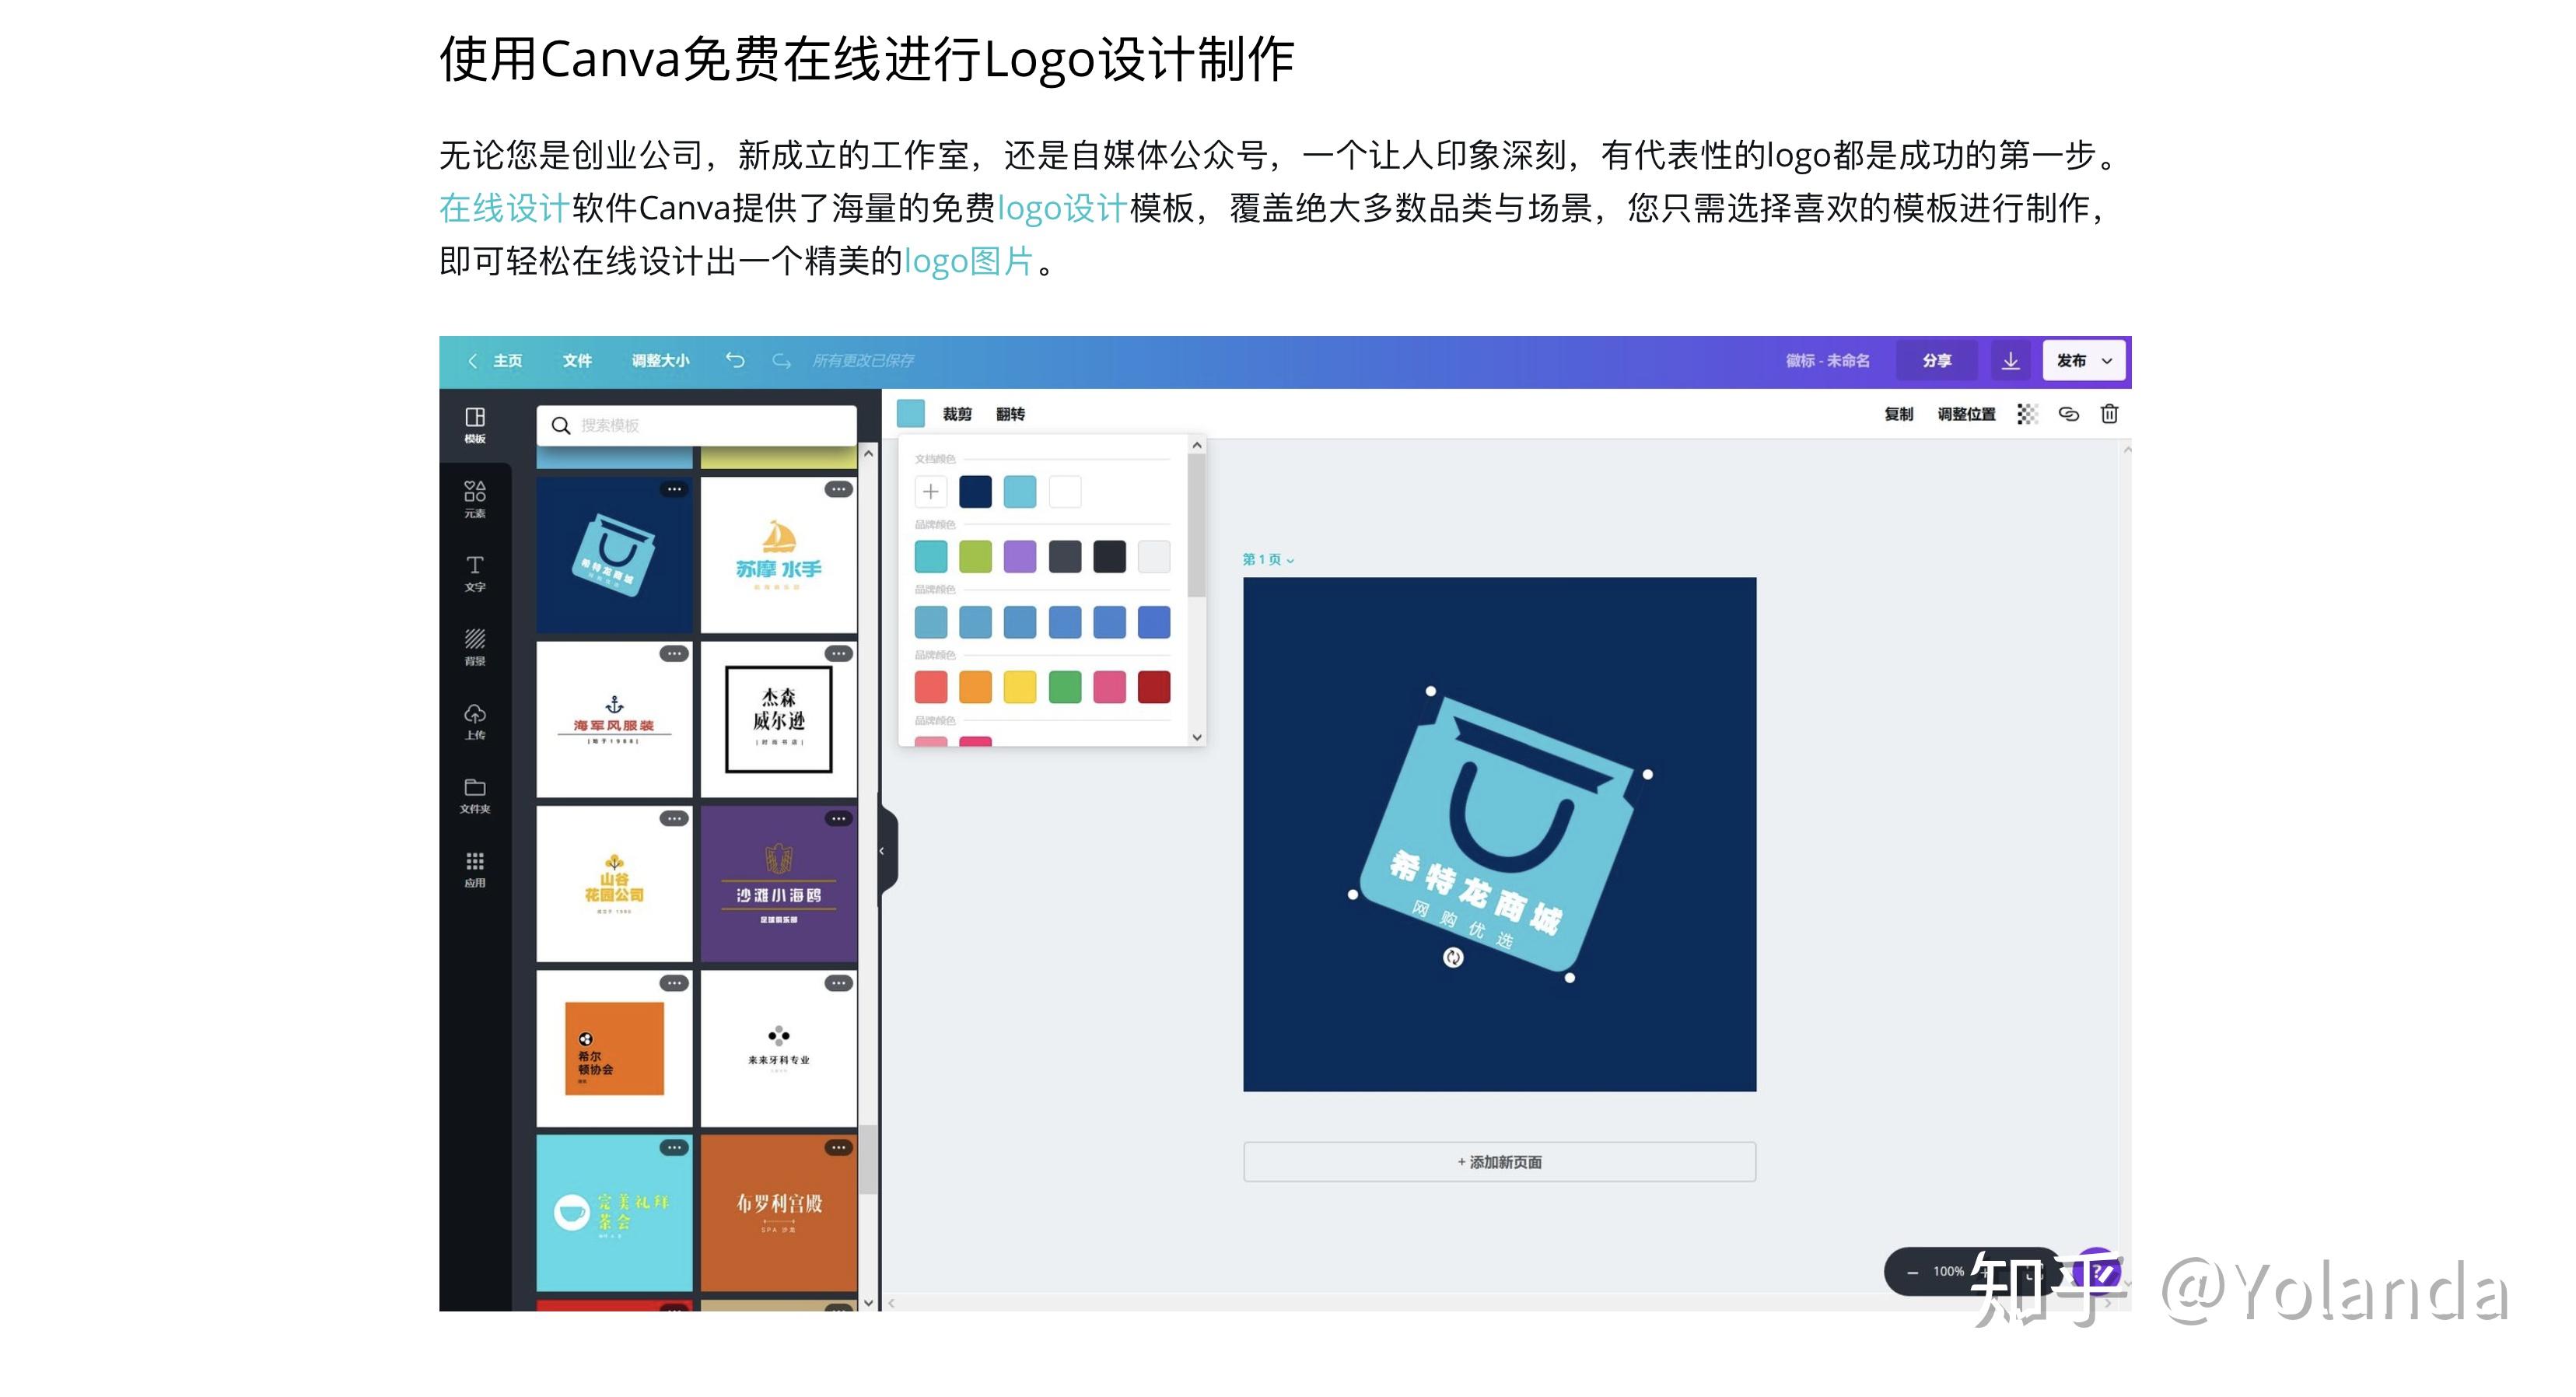Click 复制 duplicate in the toolbar
2576x1397 pixels.
point(1898,414)
